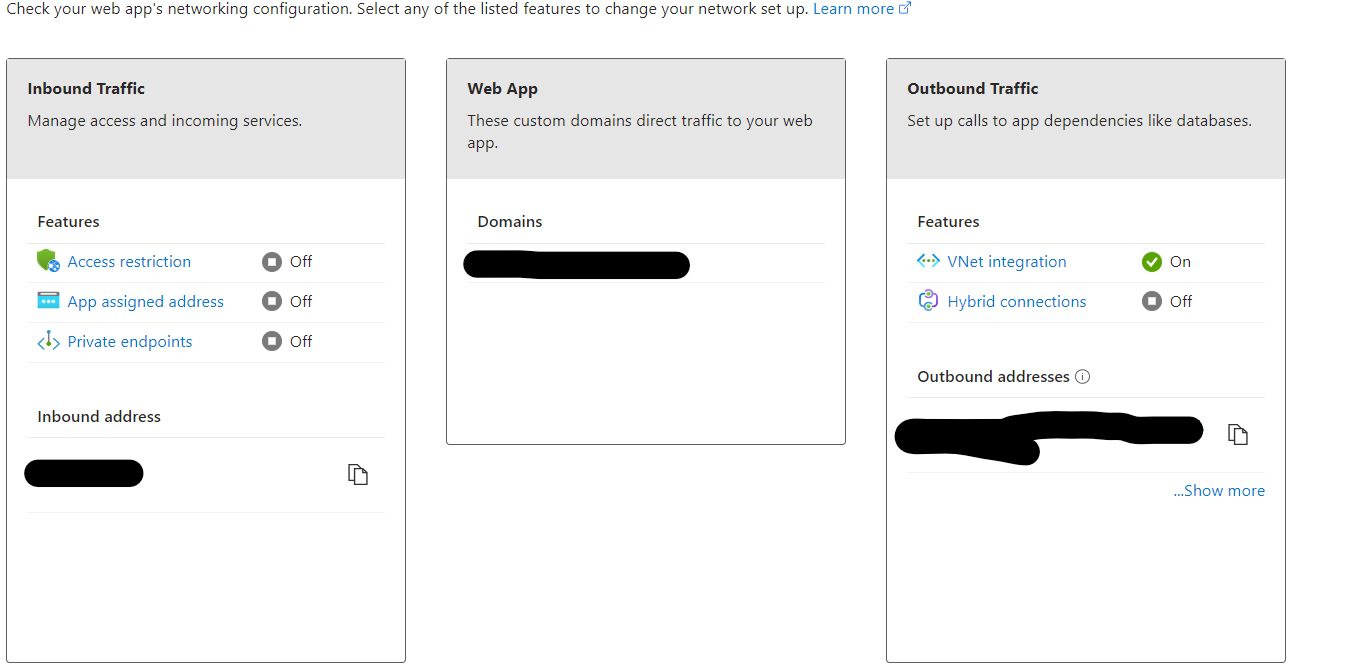
Task: Open the App assigned address link
Action: coord(146,302)
